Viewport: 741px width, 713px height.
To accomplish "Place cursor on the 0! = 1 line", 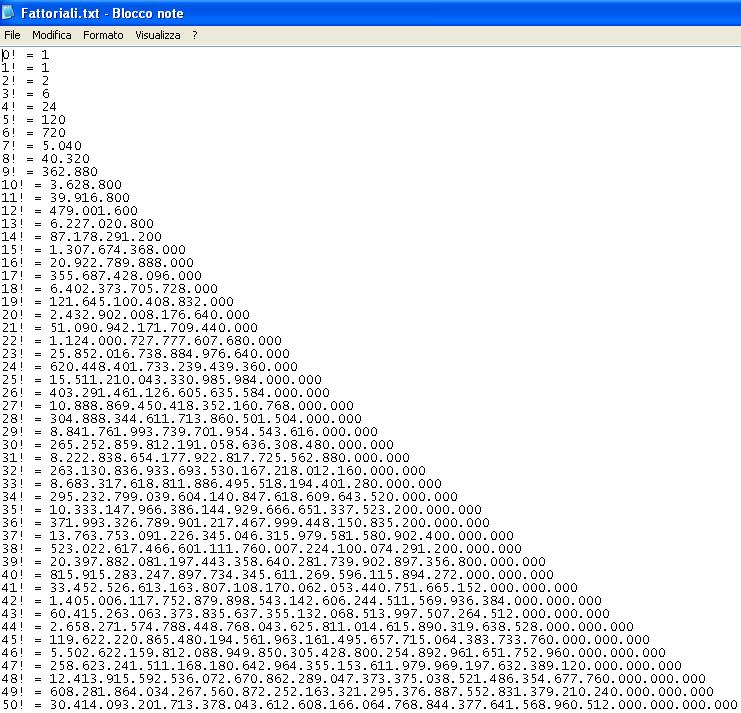I will (25, 54).
